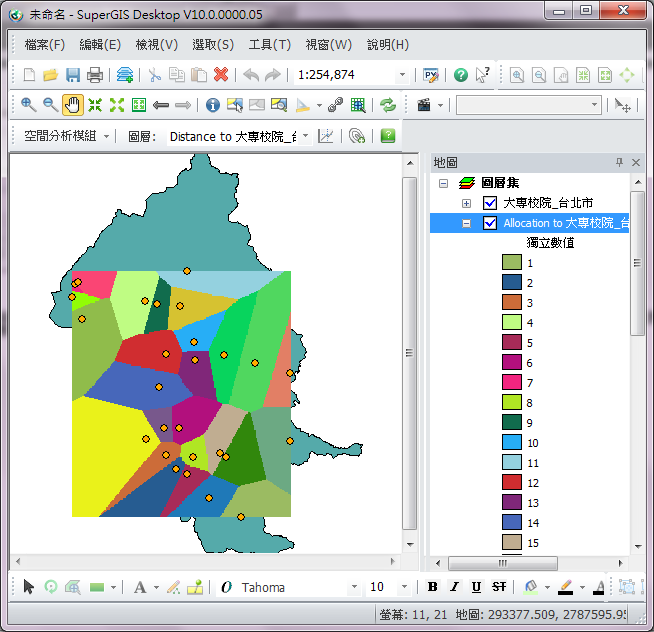Open the 檔案(F) menu
The height and width of the screenshot is (632, 654).
[44, 45]
